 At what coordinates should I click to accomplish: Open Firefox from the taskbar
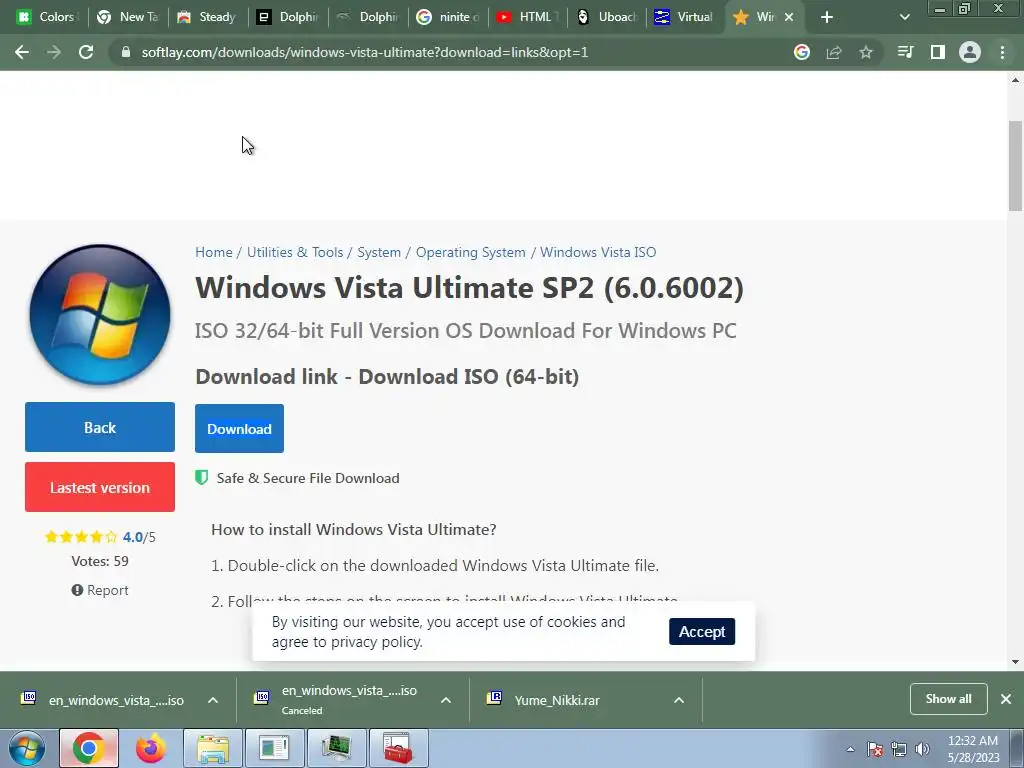[151, 748]
